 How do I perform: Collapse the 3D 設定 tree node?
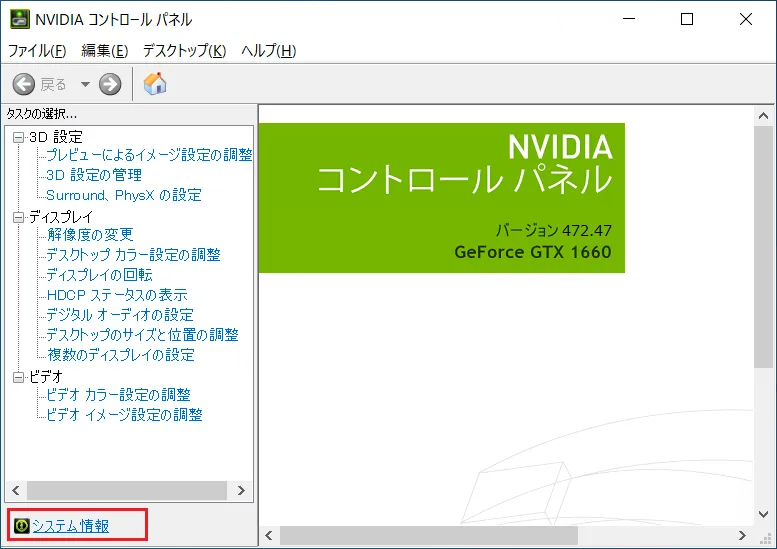coord(18,137)
